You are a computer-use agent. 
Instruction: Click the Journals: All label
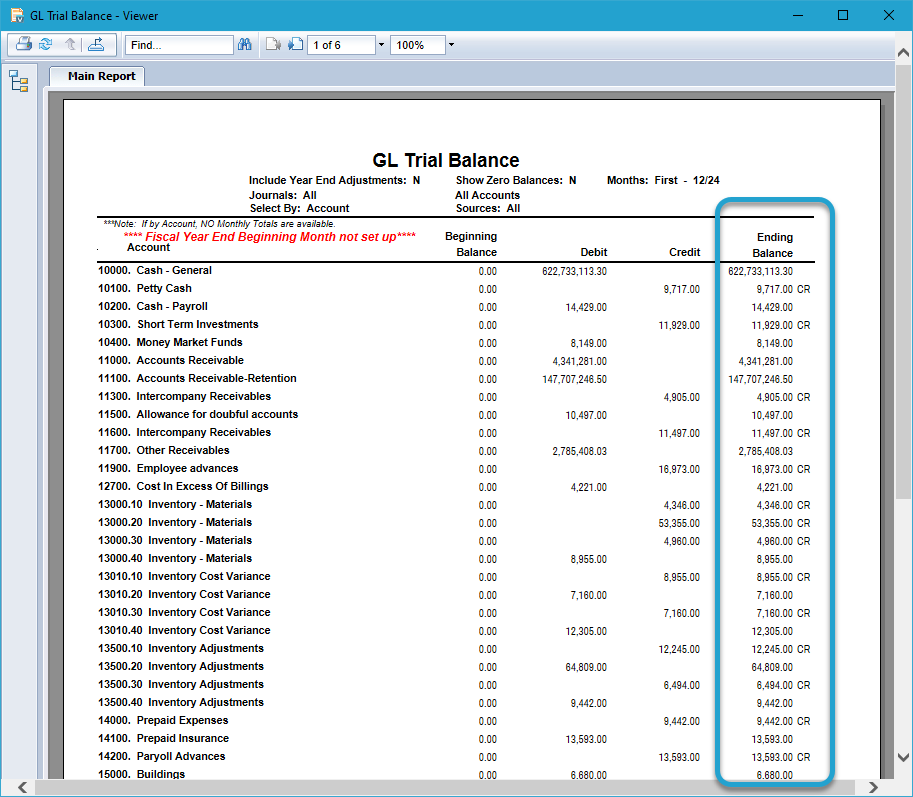tap(282, 195)
